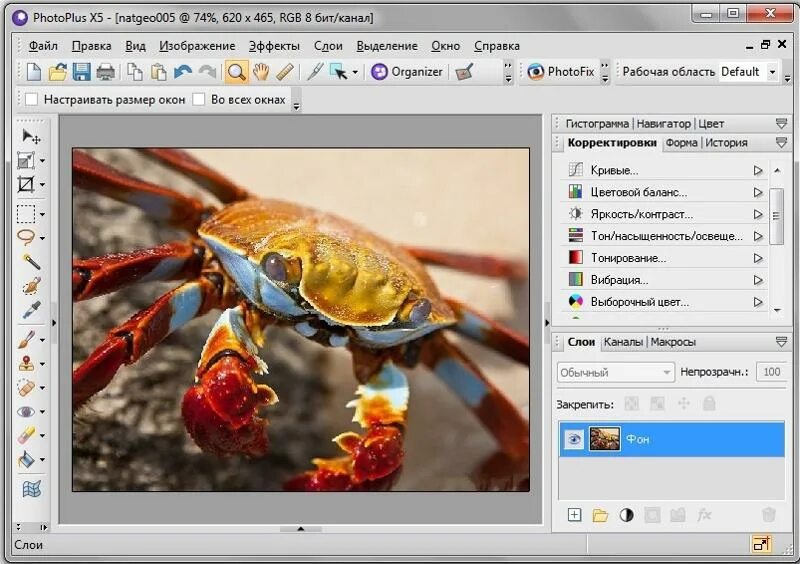Open the Organizer
The image size is (800, 564).
(407, 72)
